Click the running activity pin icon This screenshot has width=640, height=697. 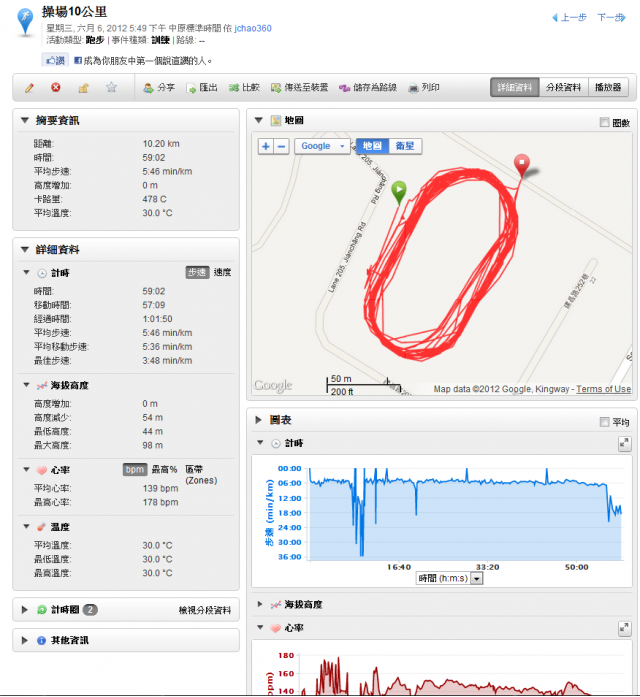25,21
